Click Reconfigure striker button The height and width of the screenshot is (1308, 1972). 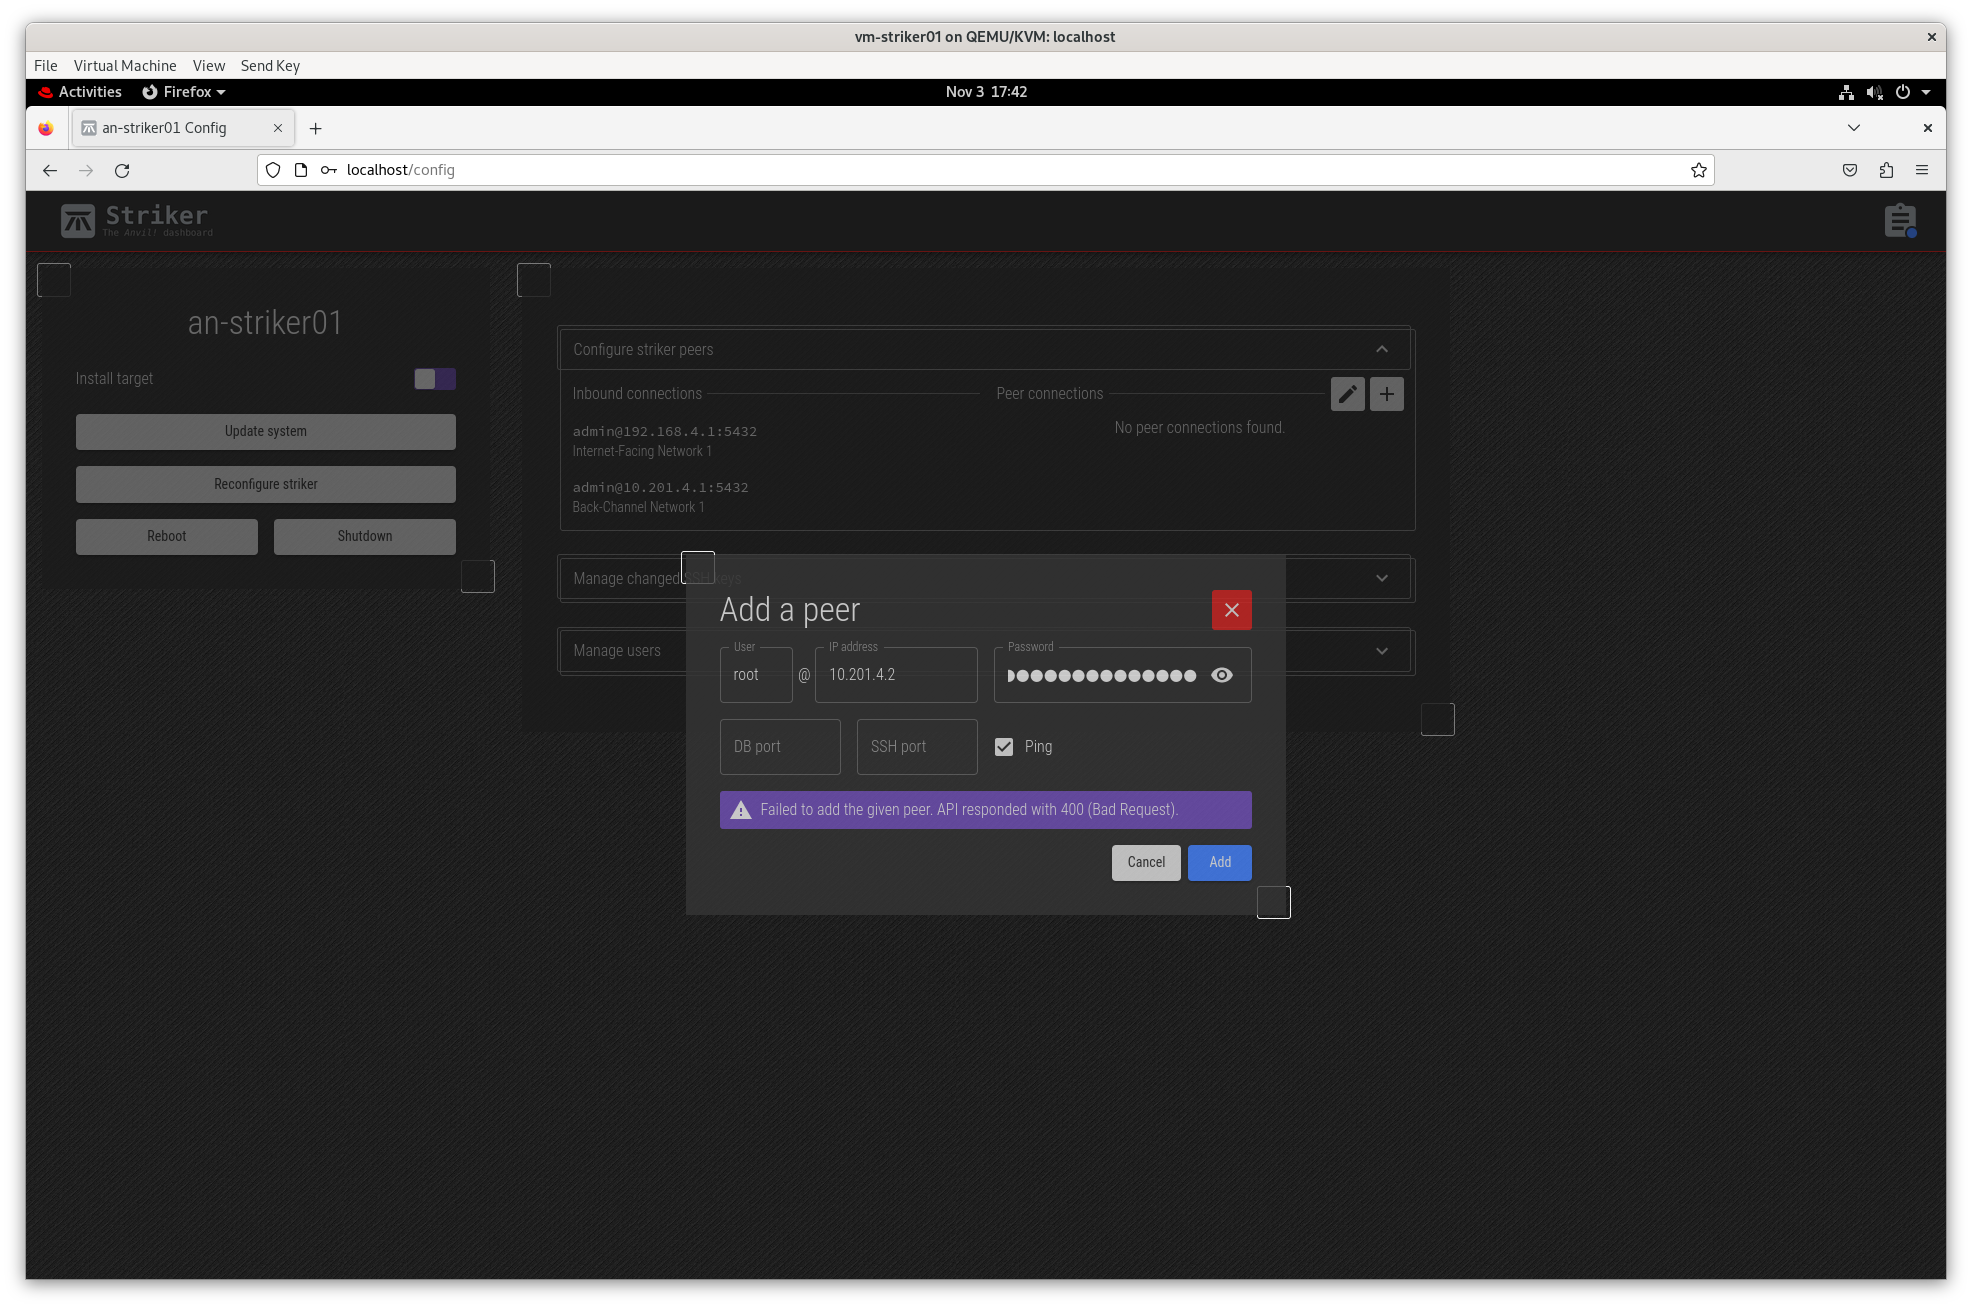tap(266, 484)
